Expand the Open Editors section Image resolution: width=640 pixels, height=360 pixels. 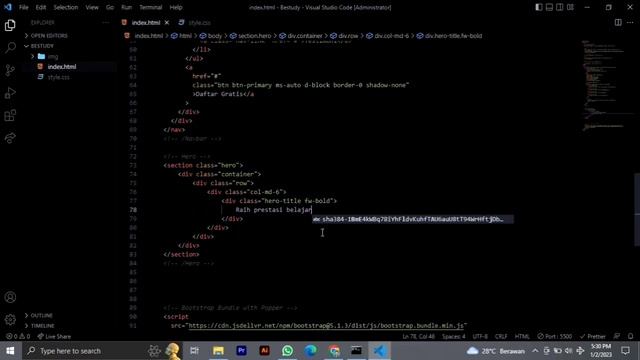49,36
